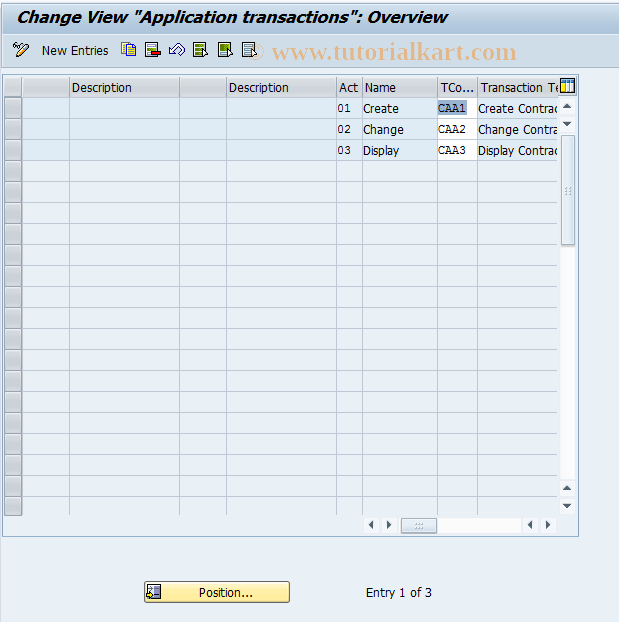Click the select-all corner cell of table
Viewport: 619px width, 622px height.
click(13, 87)
